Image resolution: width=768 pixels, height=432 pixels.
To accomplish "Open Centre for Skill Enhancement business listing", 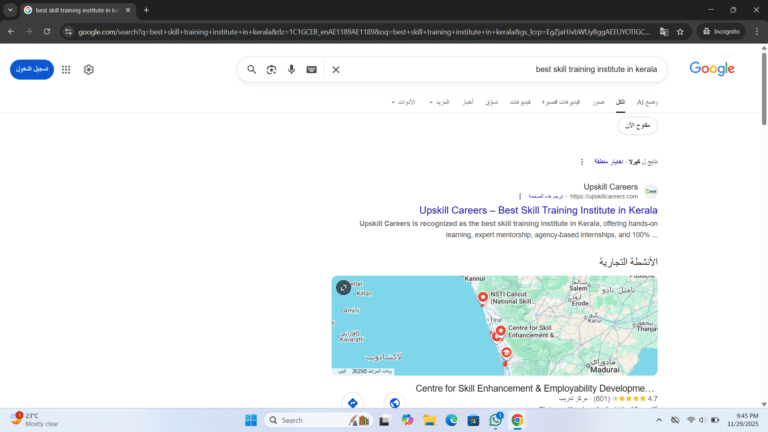I will (534, 388).
